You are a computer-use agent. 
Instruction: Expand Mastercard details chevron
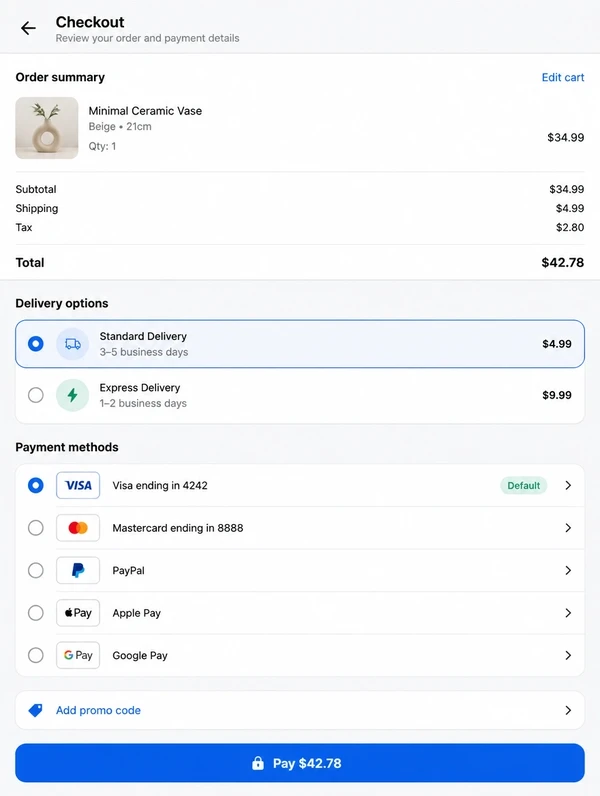click(x=568, y=528)
